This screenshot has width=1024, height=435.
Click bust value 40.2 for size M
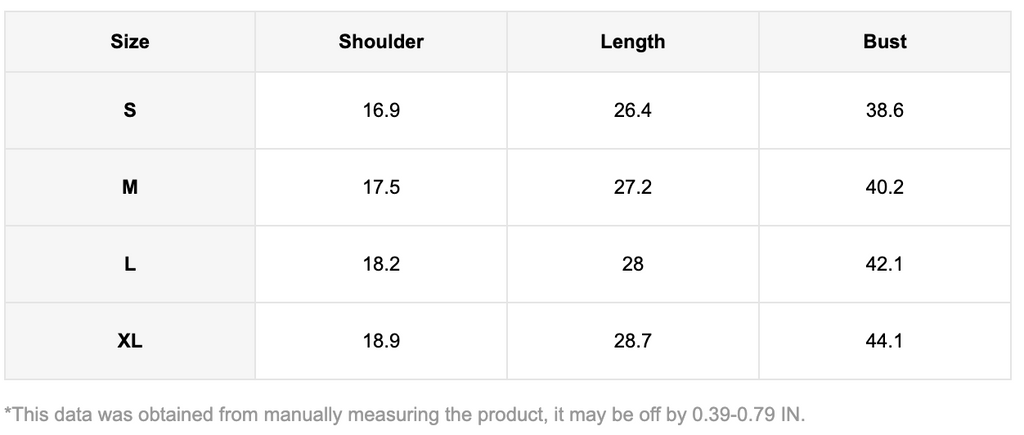[x=885, y=187]
